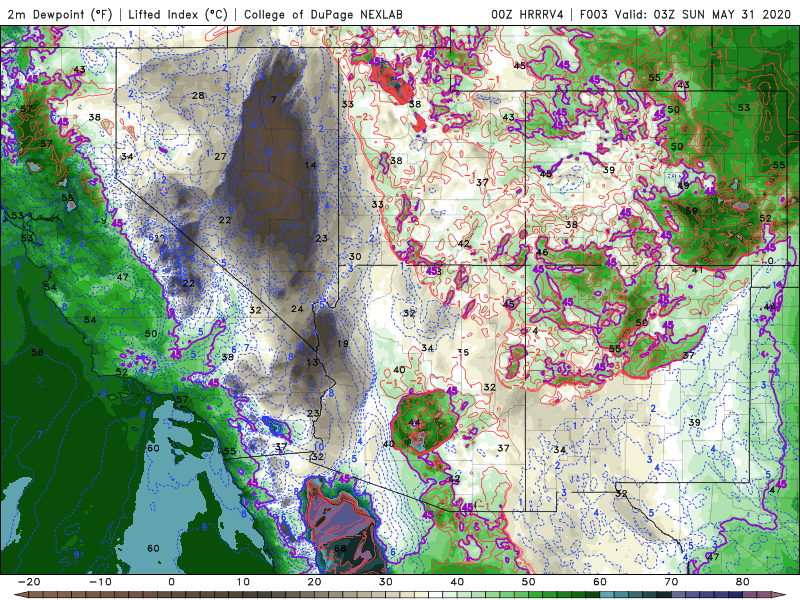Click the 30 label on the color scale
800x600 pixels.
pyautogui.click(x=386, y=582)
